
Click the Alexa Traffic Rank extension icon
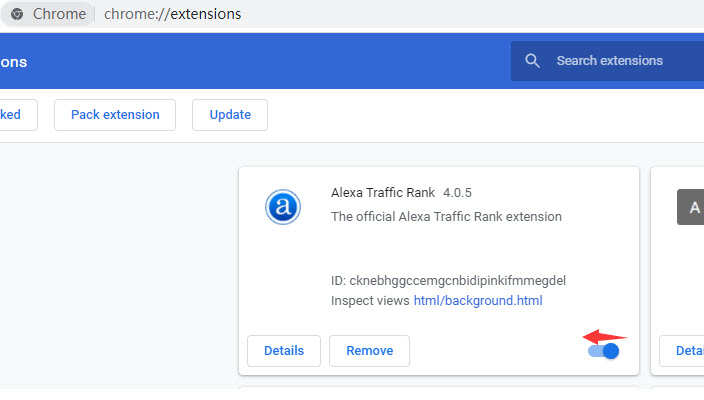tap(282, 207)
